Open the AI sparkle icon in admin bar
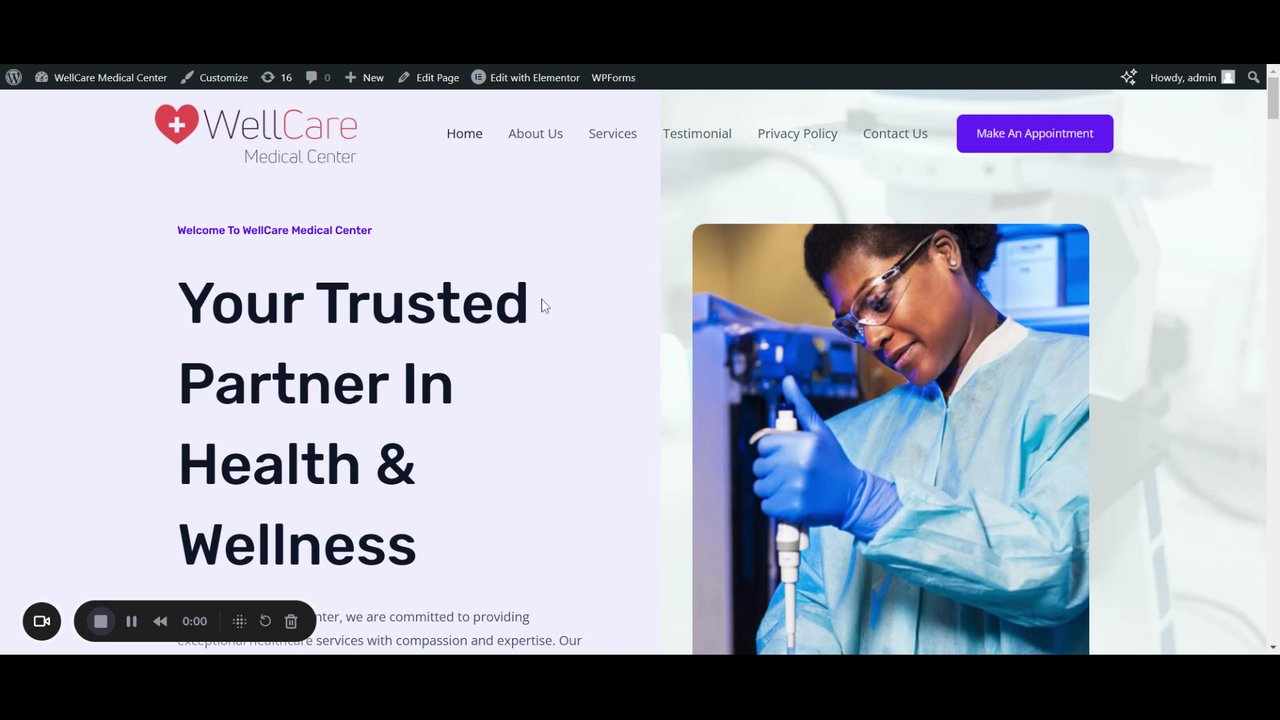Viewport: 1280px width, 720px height. (x=1129, y=77)
